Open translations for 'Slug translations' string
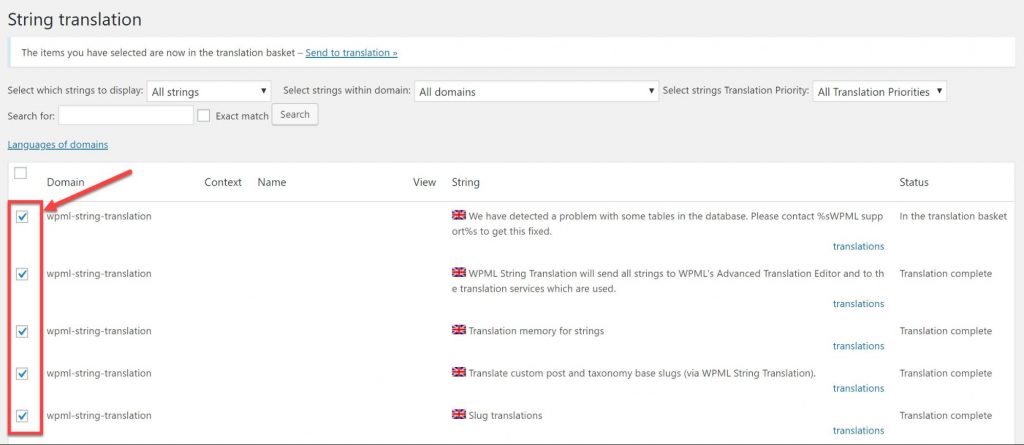1024x445 pixels. click(x=858, y=431)
